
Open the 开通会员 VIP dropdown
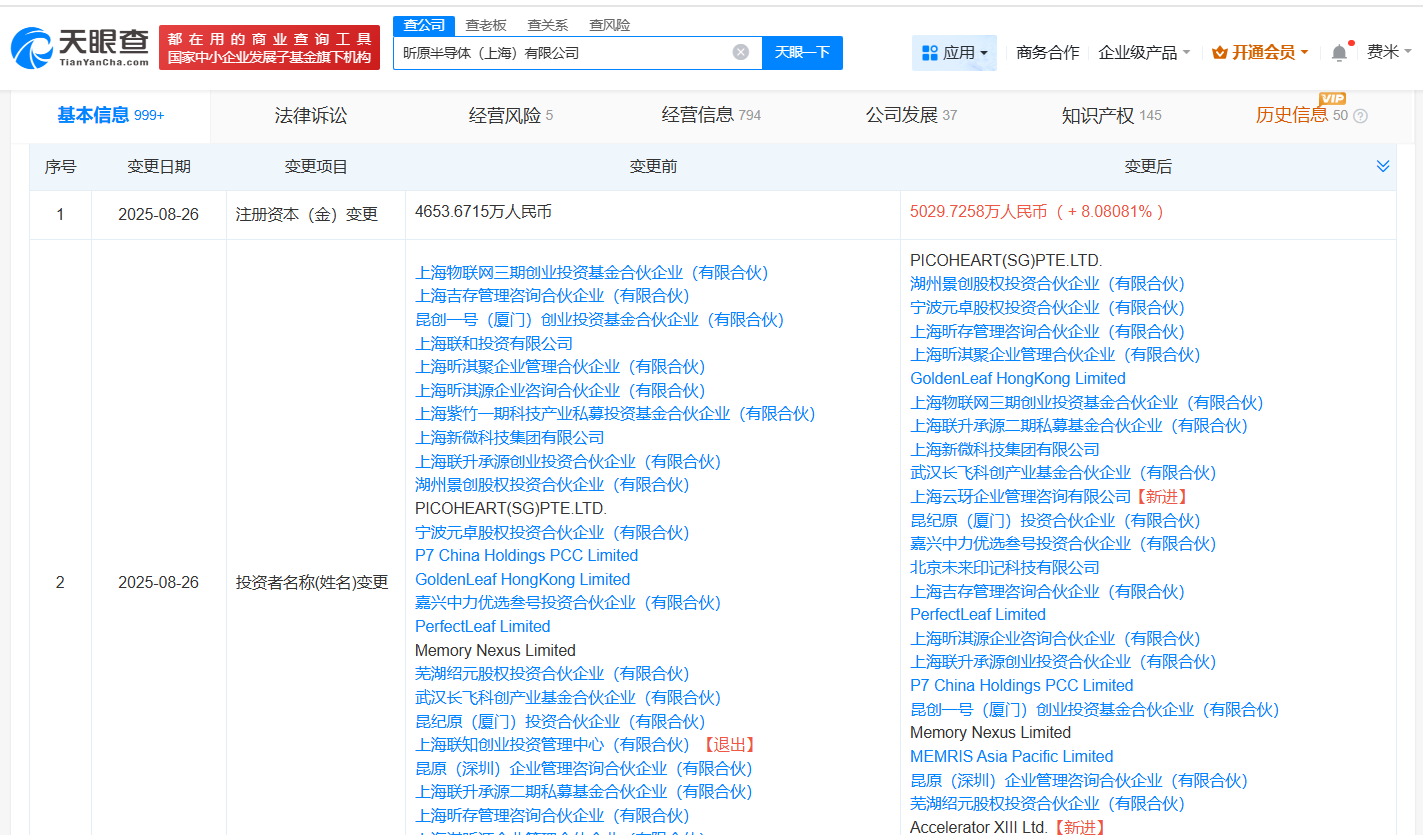pos(1260,53)
